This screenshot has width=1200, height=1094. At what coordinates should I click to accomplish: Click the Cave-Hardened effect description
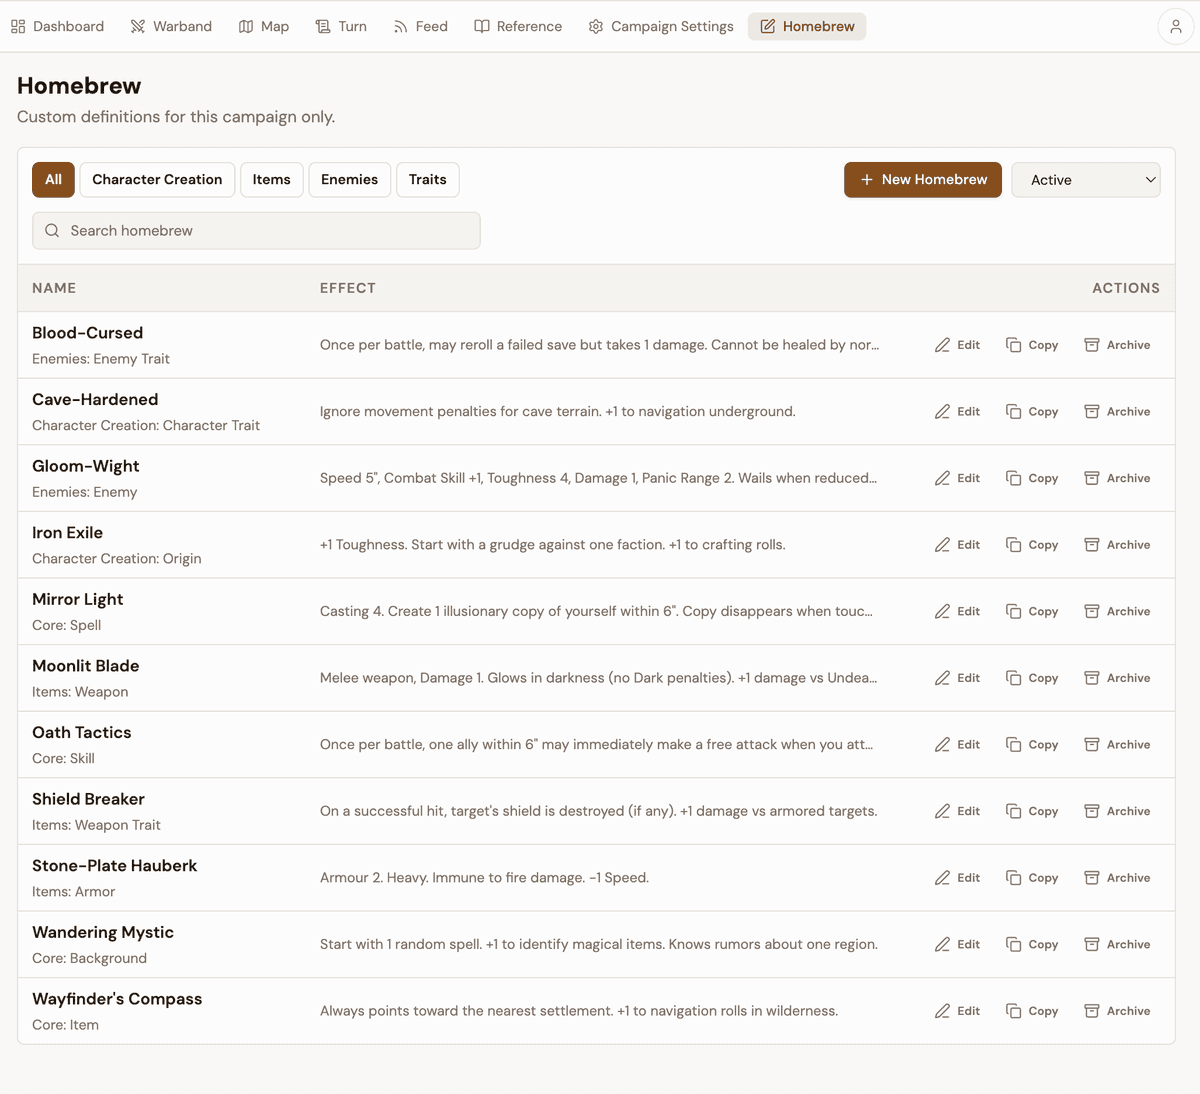(558, 412)
